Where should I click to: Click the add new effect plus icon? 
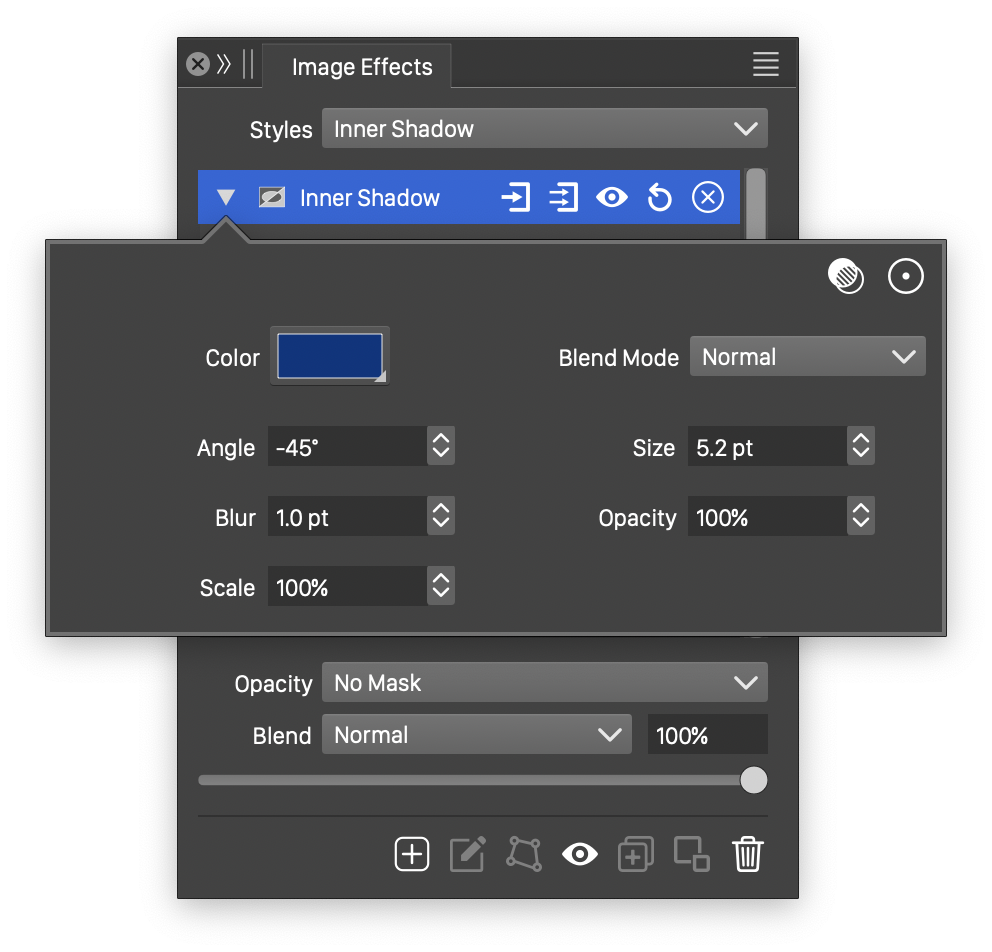click(x=412, y=855)
